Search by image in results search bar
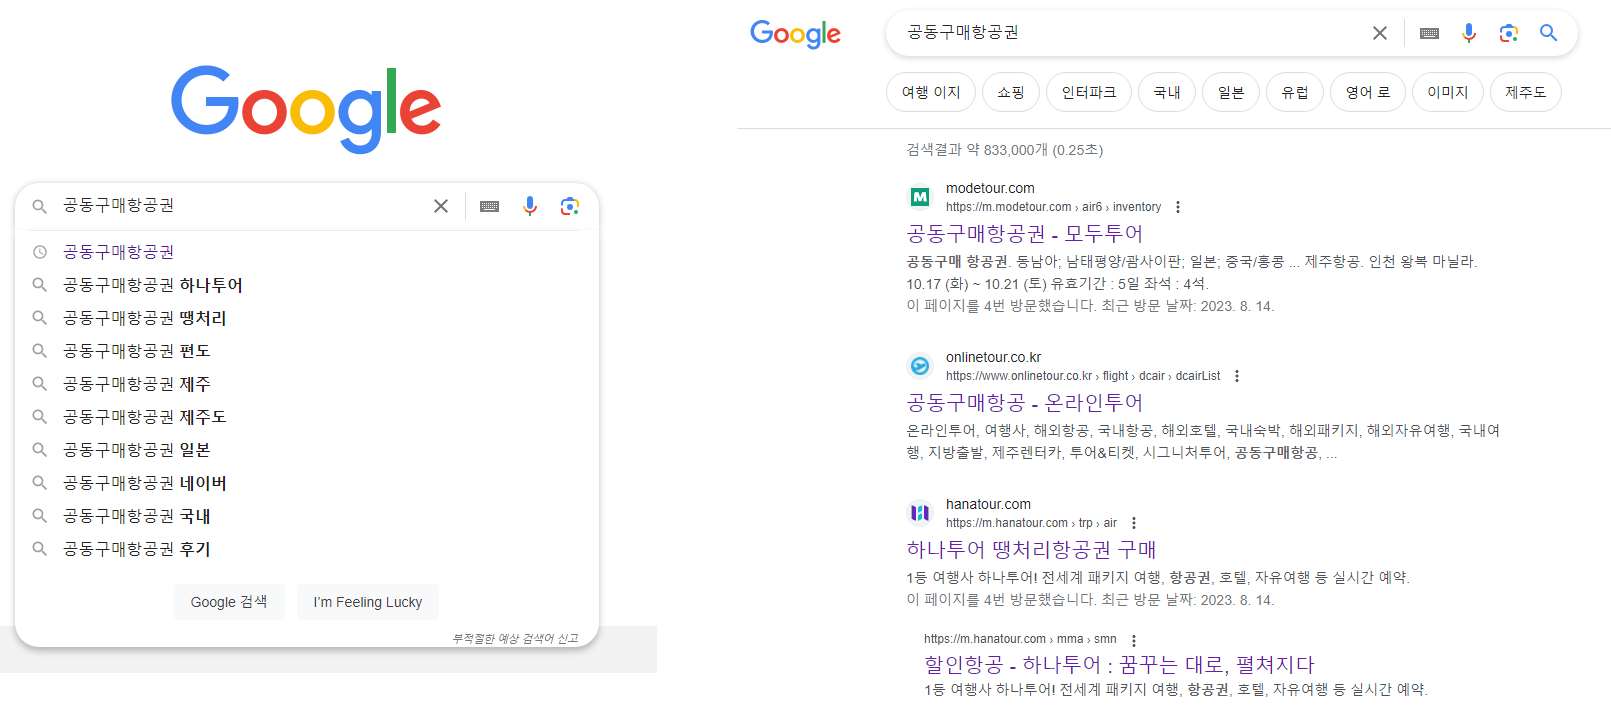 coord(1509,33)
